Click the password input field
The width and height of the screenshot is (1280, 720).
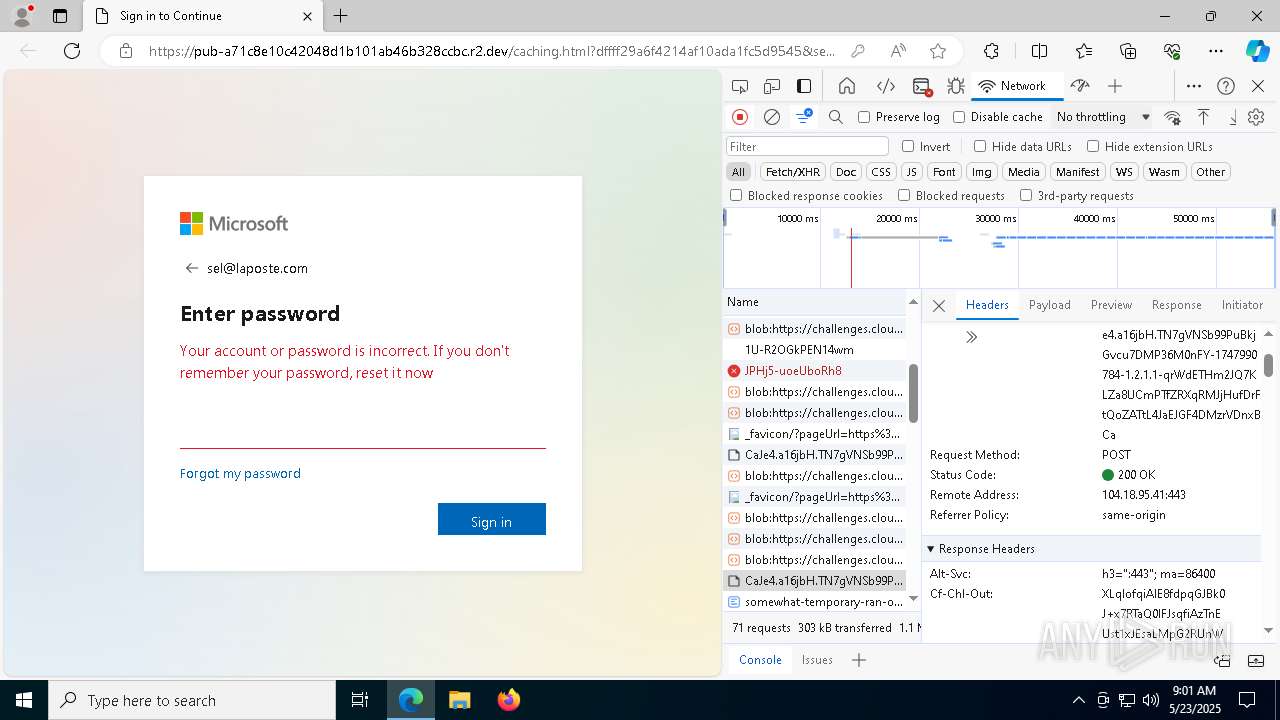click(x=363, y=431)
